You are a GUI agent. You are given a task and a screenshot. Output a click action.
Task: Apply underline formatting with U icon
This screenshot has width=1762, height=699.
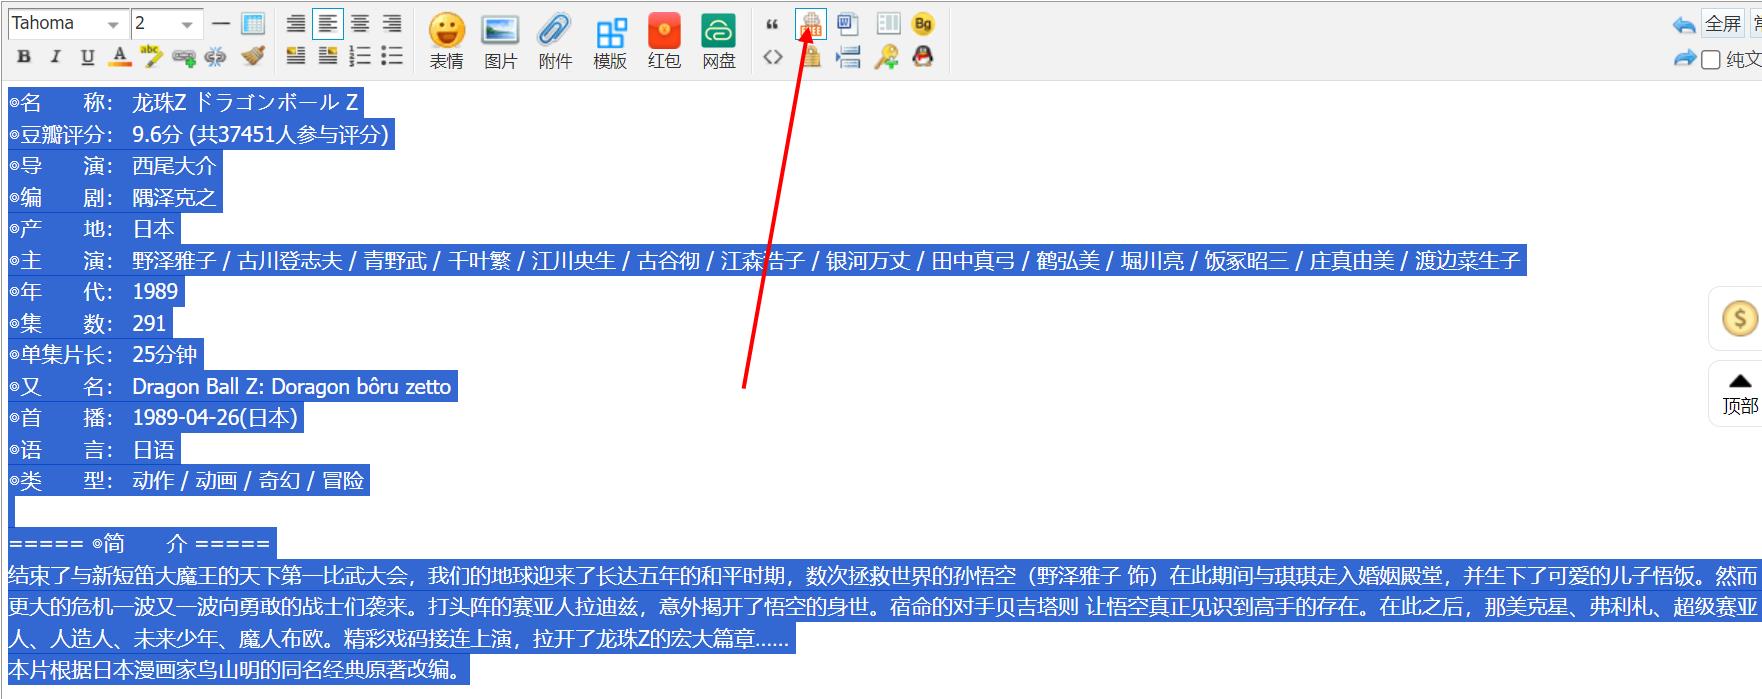point(87,57)
